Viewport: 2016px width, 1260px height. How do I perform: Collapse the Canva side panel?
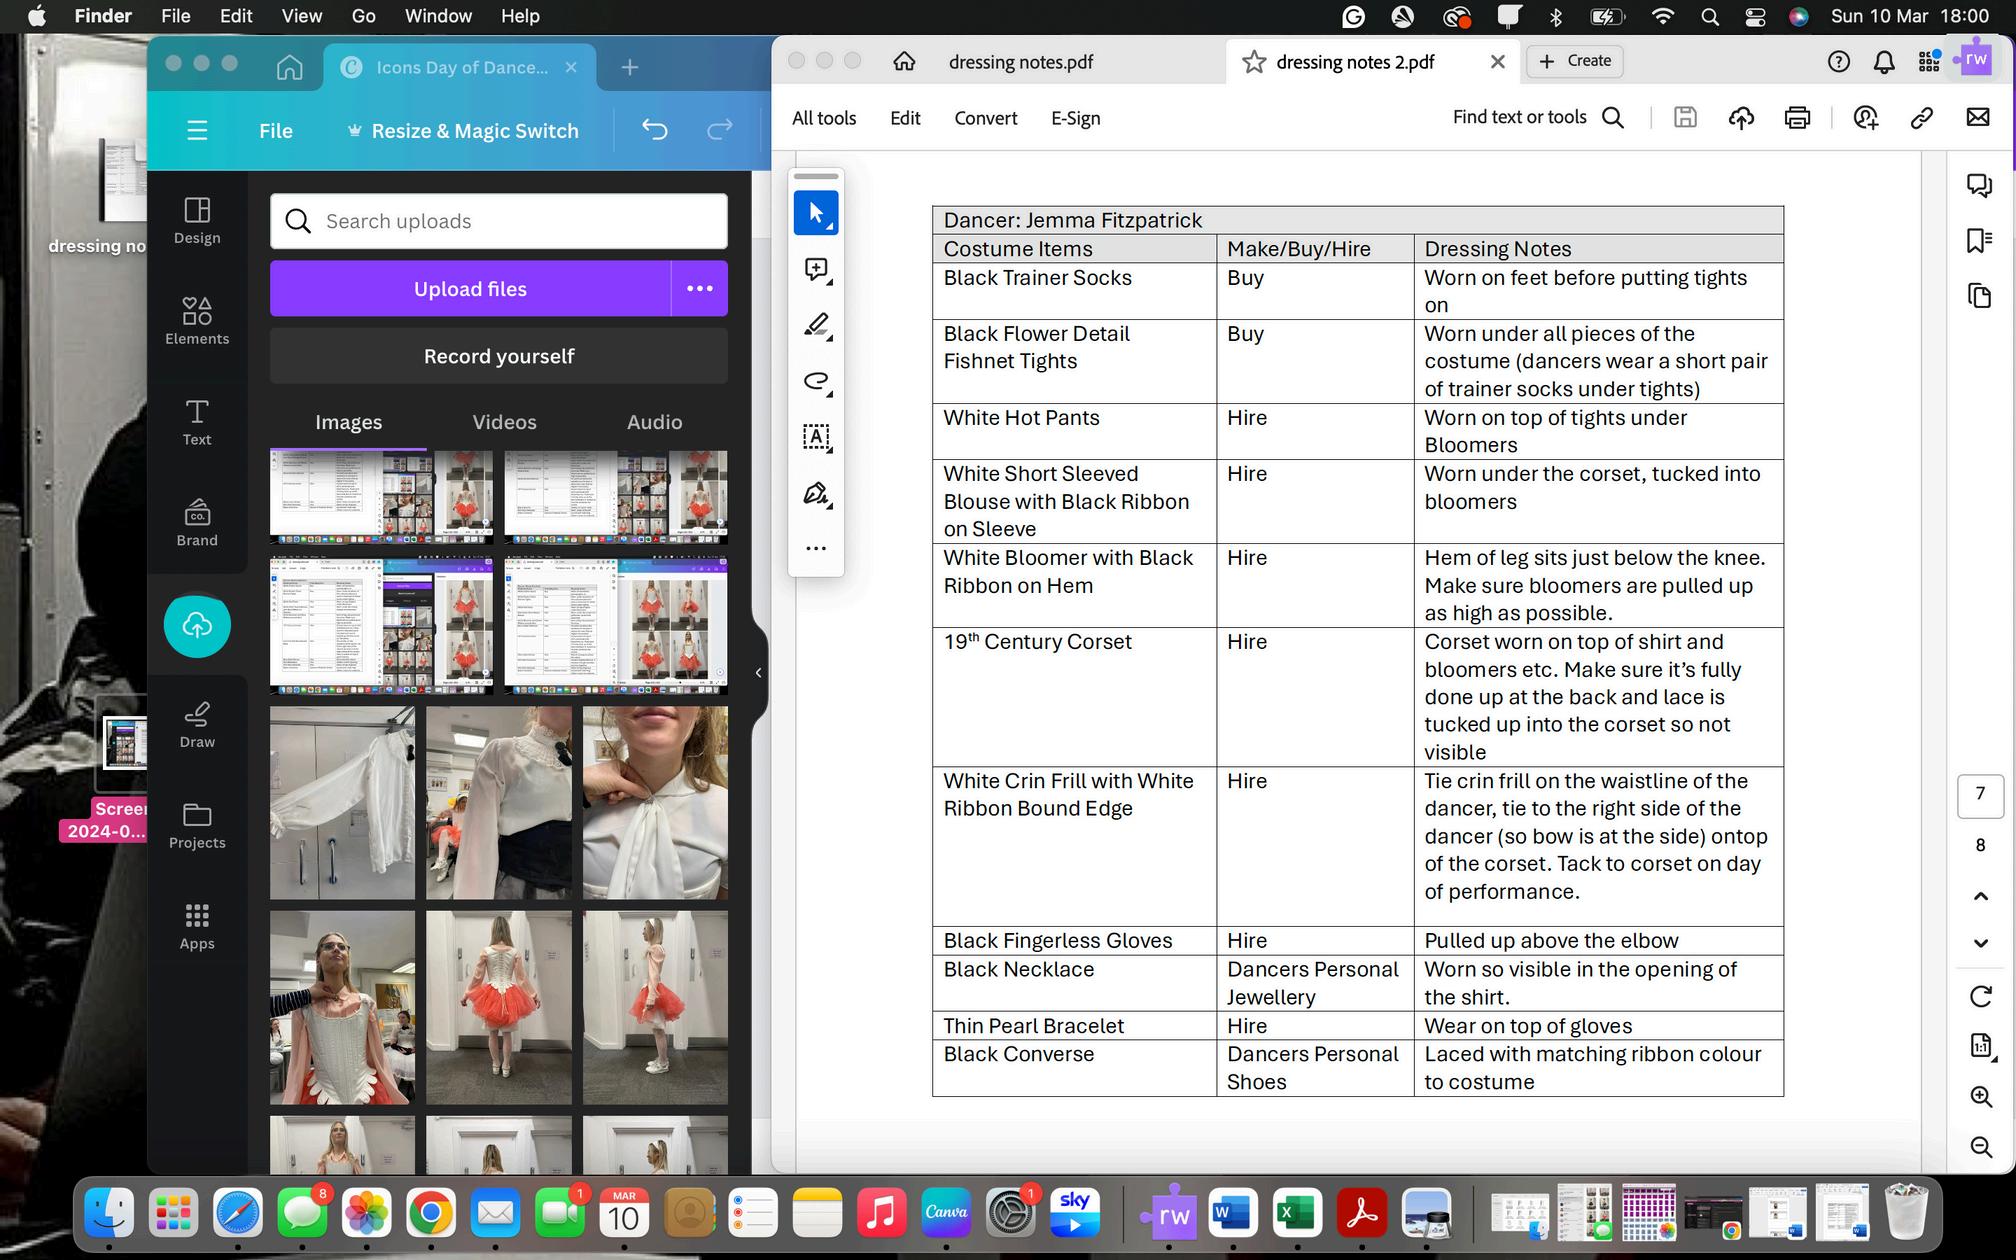pos(758,673)
